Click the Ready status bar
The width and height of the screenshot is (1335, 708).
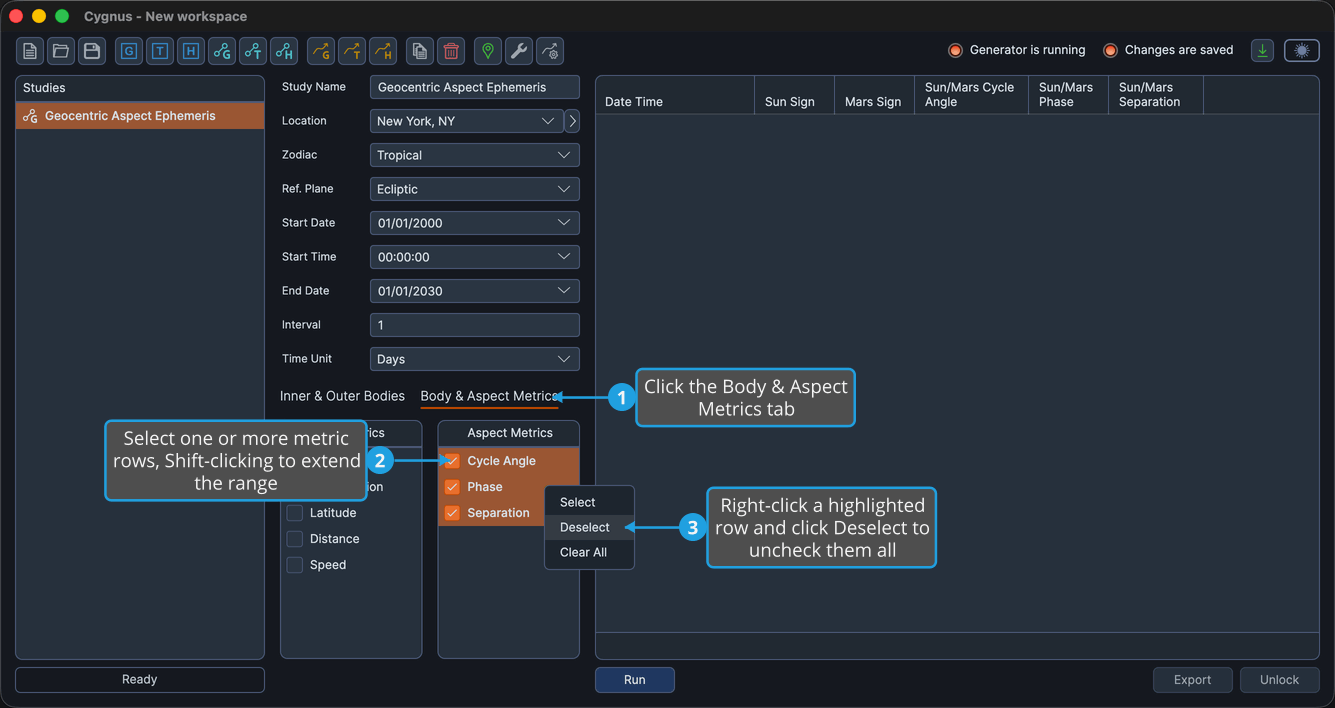140,680
